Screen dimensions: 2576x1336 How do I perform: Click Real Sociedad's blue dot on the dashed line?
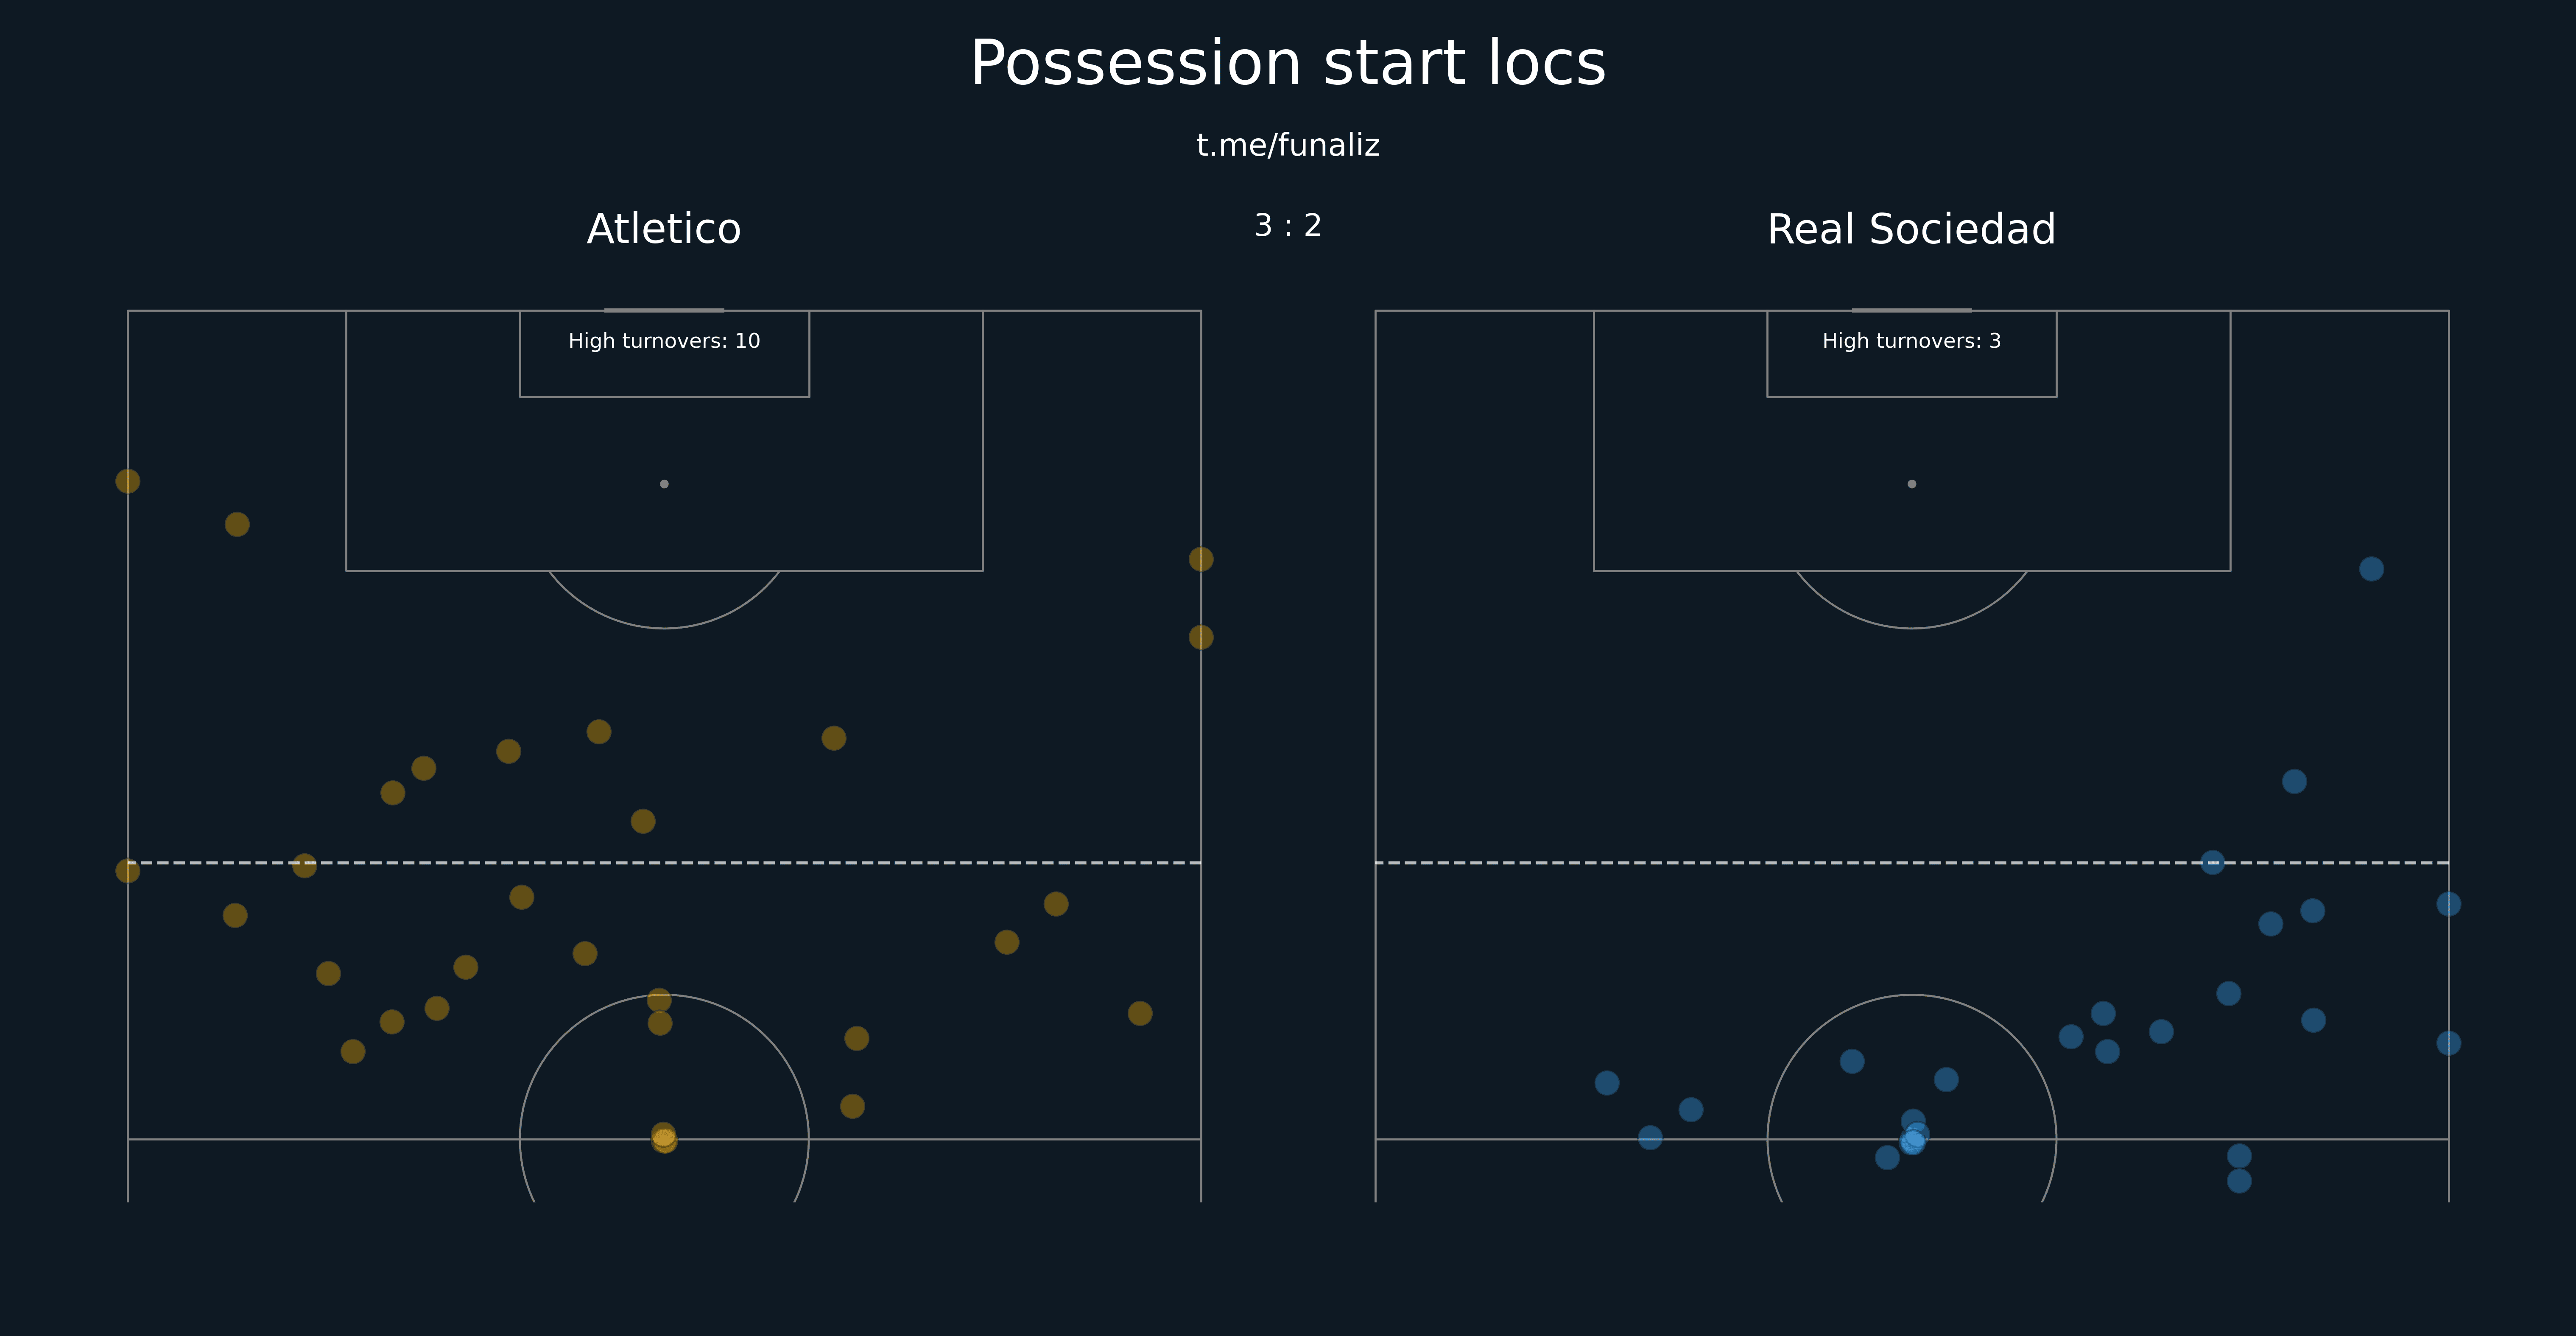tap(2212, 862)
